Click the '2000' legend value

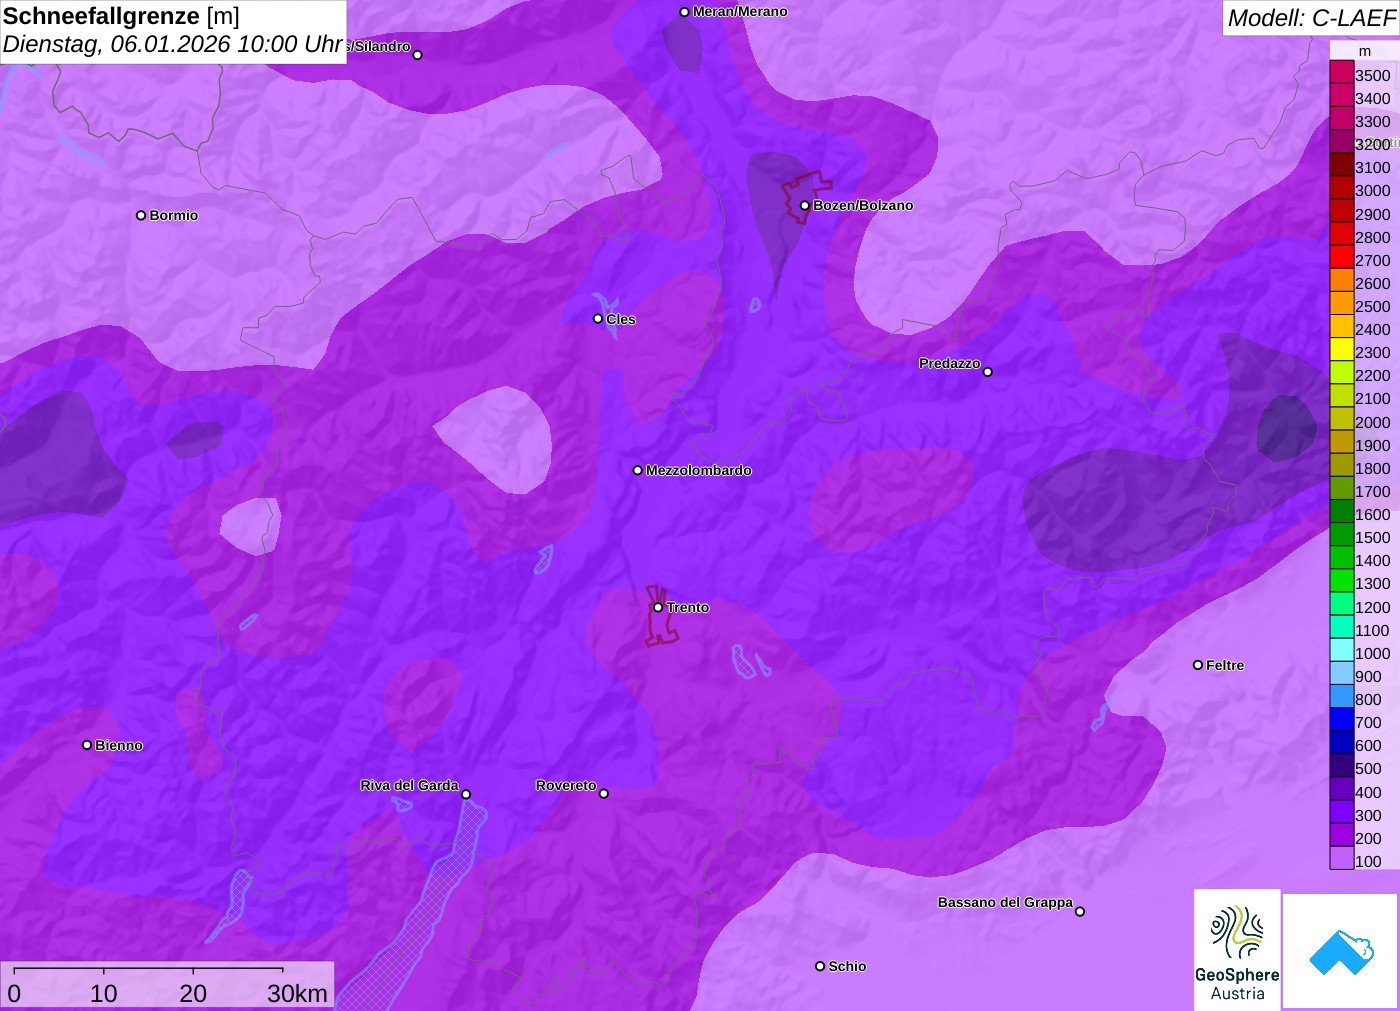point(1373,422)
